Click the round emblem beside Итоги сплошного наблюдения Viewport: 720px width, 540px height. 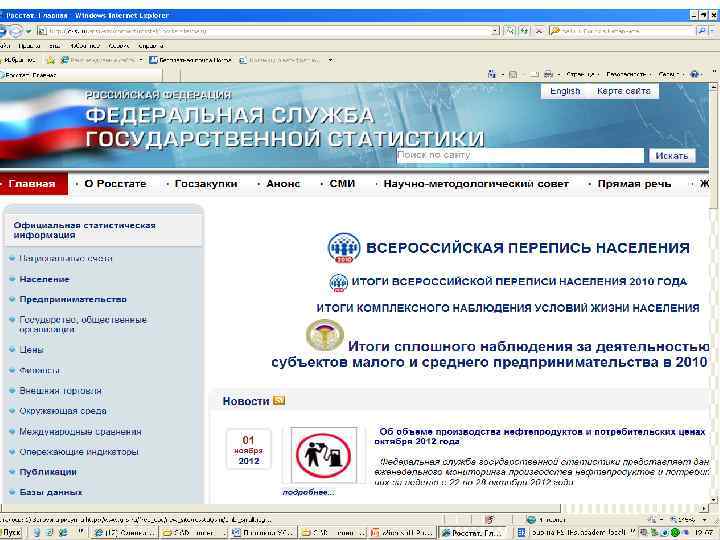(x=325, y=335)
